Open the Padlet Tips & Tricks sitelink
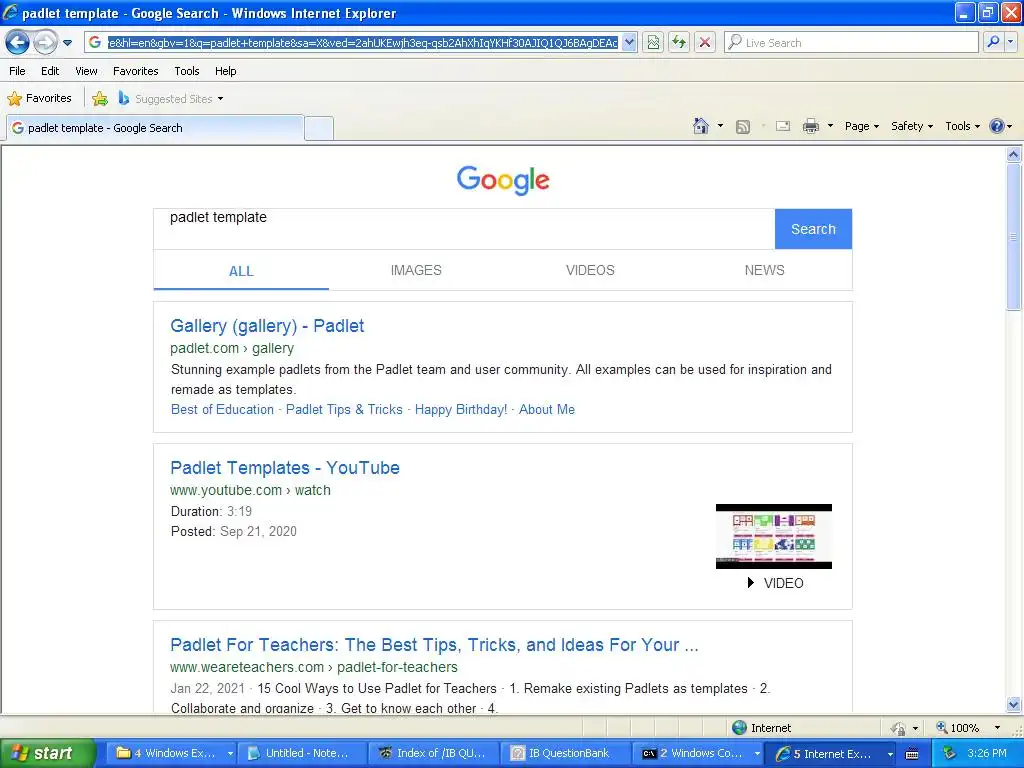This screenshot has height=768, width=1024. [344, 409]
